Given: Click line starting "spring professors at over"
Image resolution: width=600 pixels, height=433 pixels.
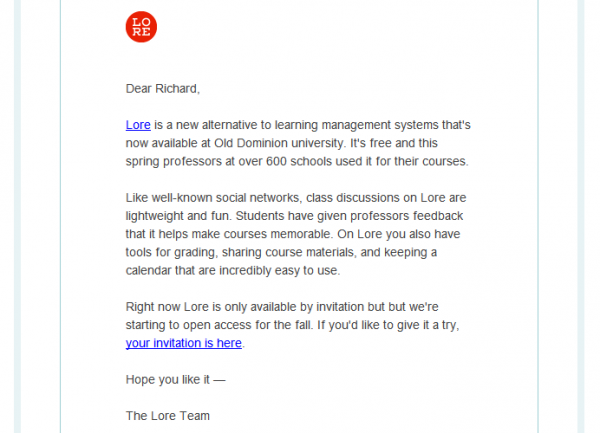Looking at the screenshot, I should point(297,161).
